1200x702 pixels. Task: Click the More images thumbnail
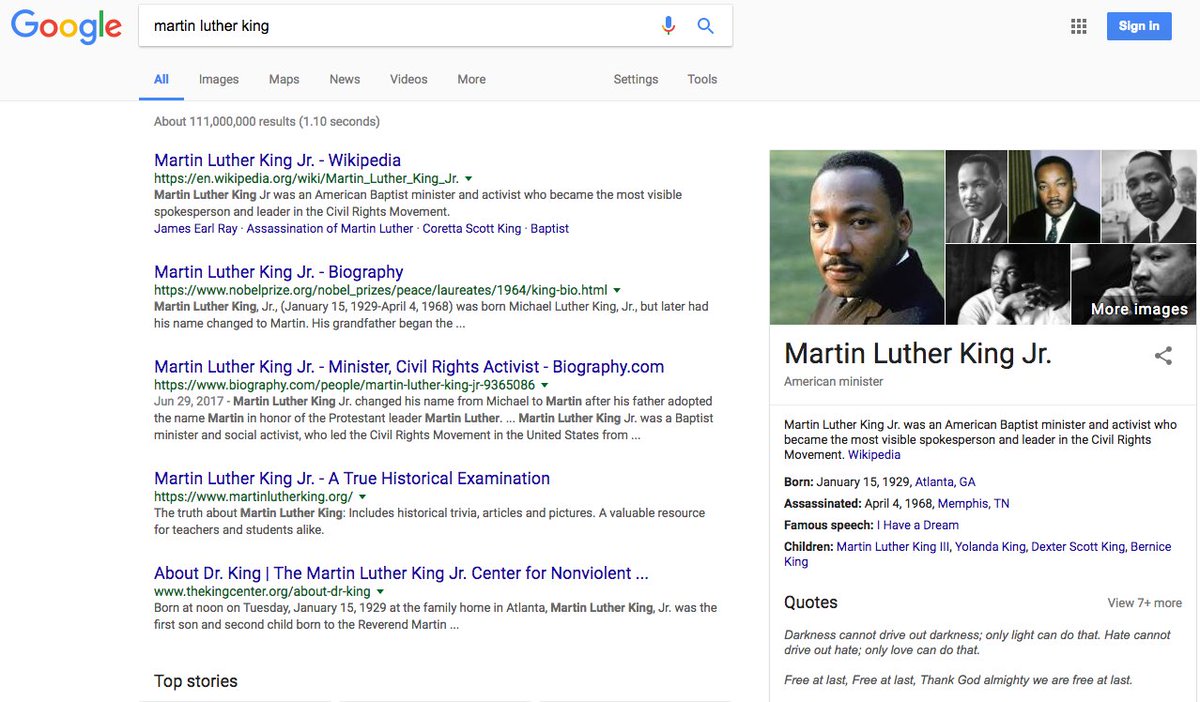pos(1133,285)
